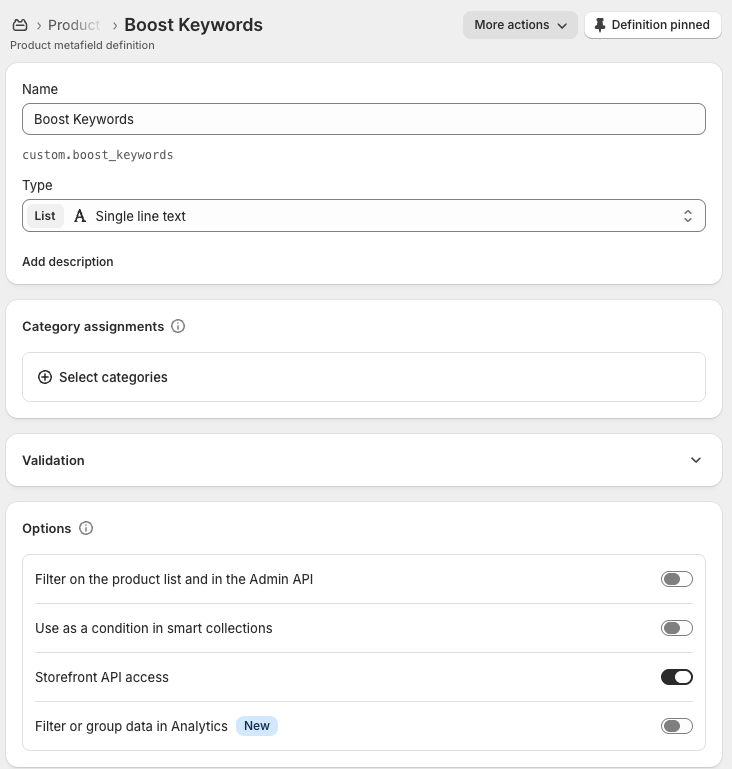
Task: Click the metafields home icon in breadcrumb
Action: [x=19, y=25]
